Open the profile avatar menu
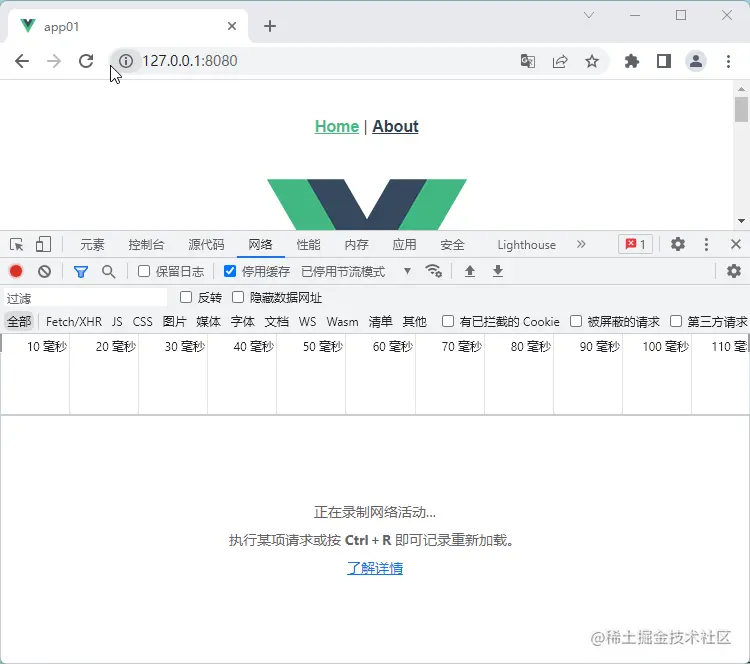Viewport: 750px width, 664px height. pos(696,61)
